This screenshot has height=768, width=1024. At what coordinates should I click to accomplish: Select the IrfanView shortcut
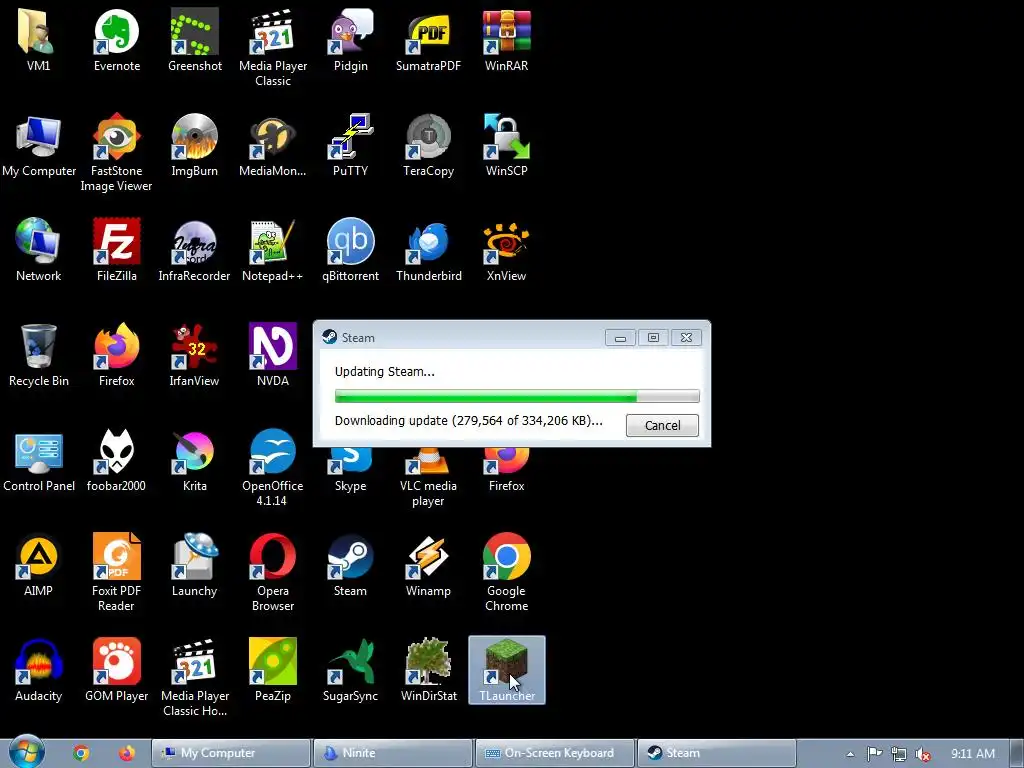[195, 356]
